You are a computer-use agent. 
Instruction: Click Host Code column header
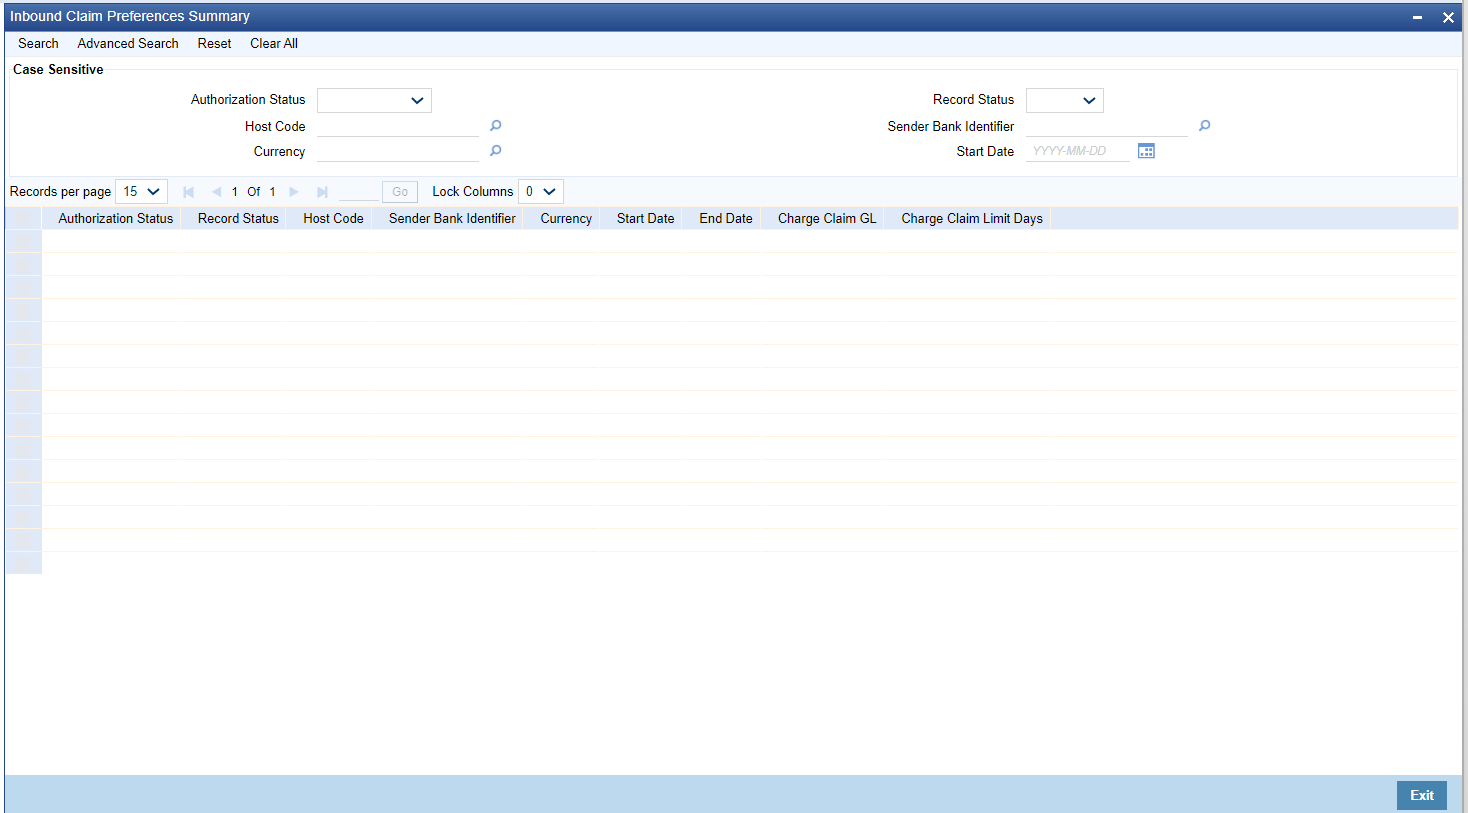[333, 218]
